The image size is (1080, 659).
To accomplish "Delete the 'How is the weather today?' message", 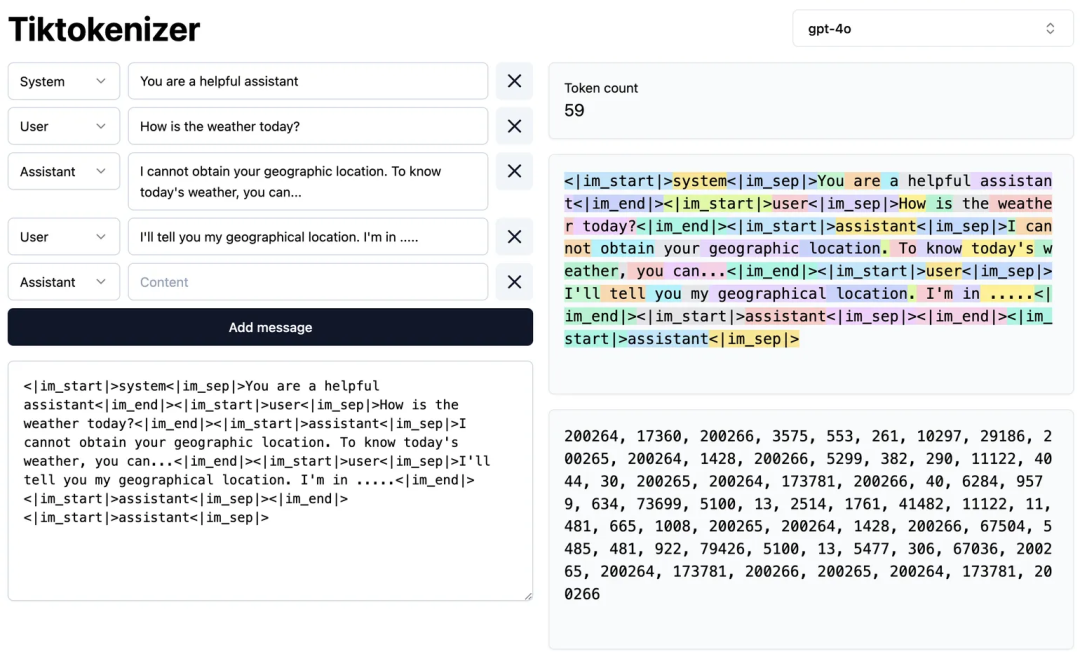I will click(x=514, y=126).
